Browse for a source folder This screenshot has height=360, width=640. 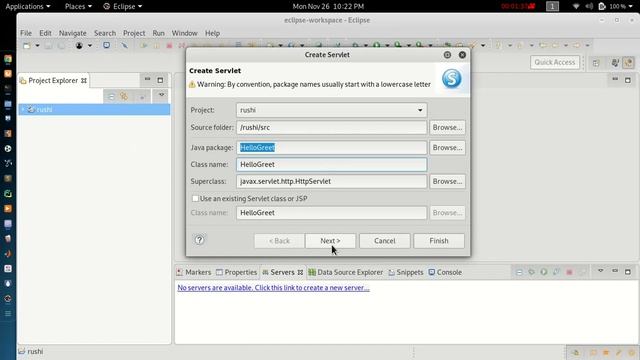[x=447, y=127]
